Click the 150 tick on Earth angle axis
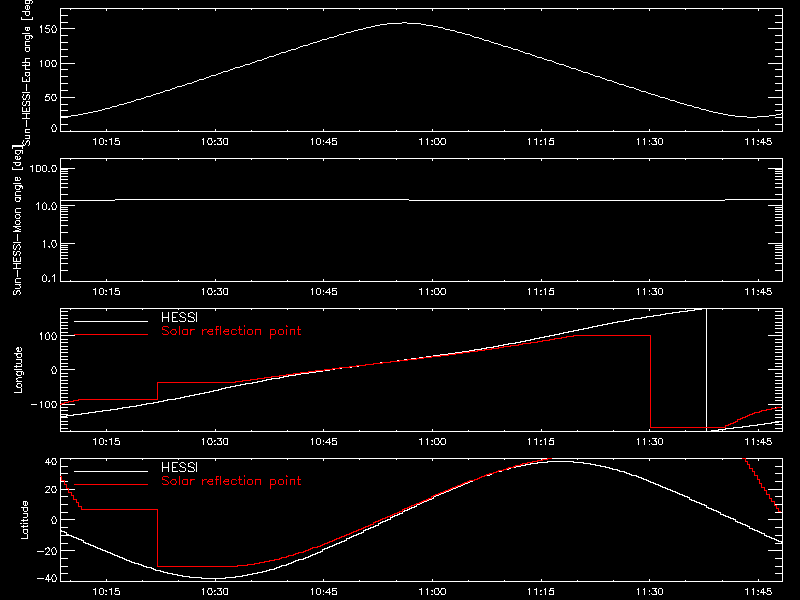Screen dimensions: 800x600 (x=48, y=29)
